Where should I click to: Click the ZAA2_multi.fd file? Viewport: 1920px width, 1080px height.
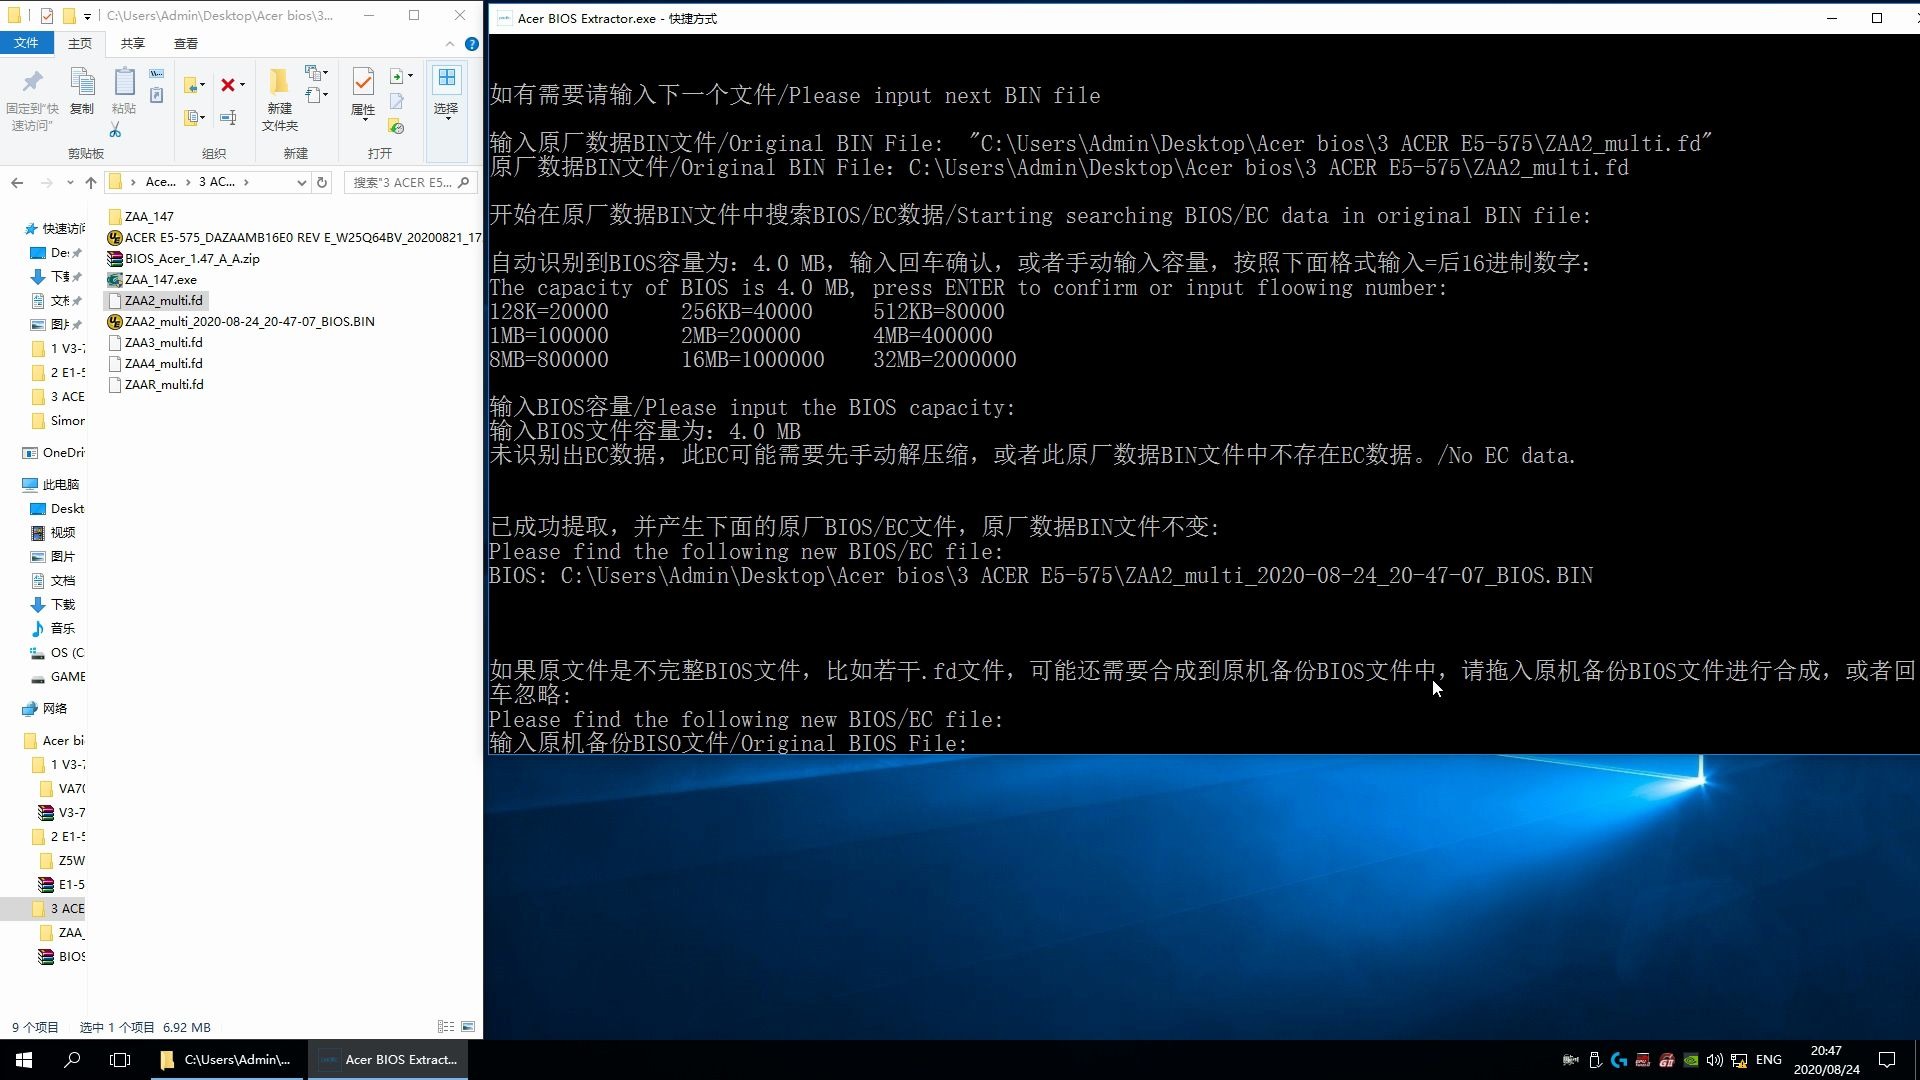click(162, 299)
